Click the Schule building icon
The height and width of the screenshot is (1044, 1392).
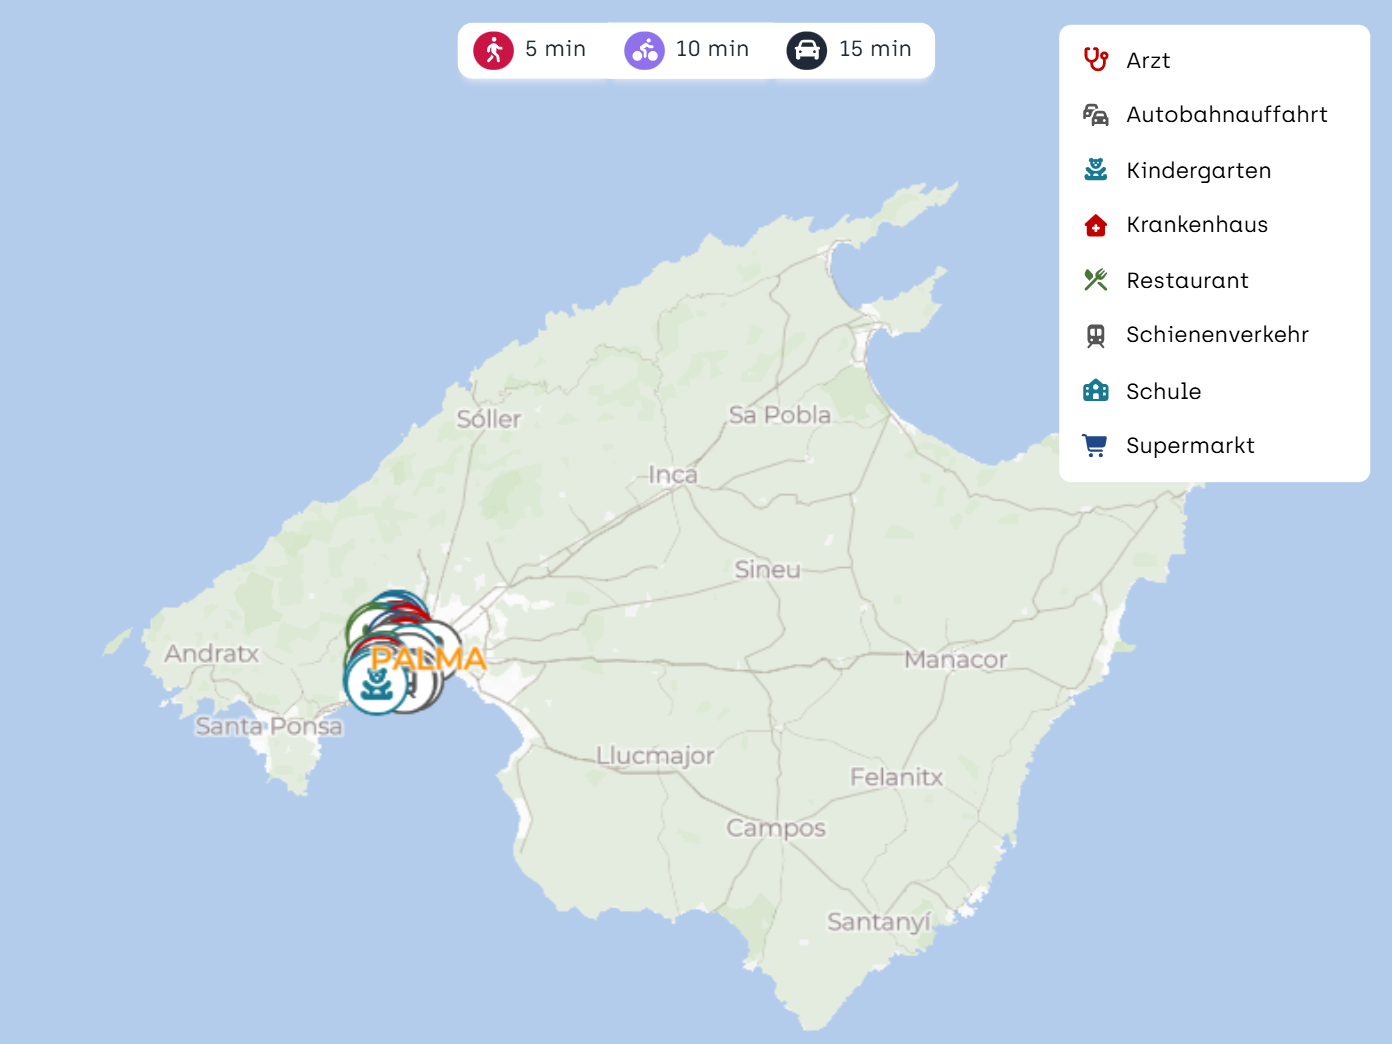[x=1096, y=391]
